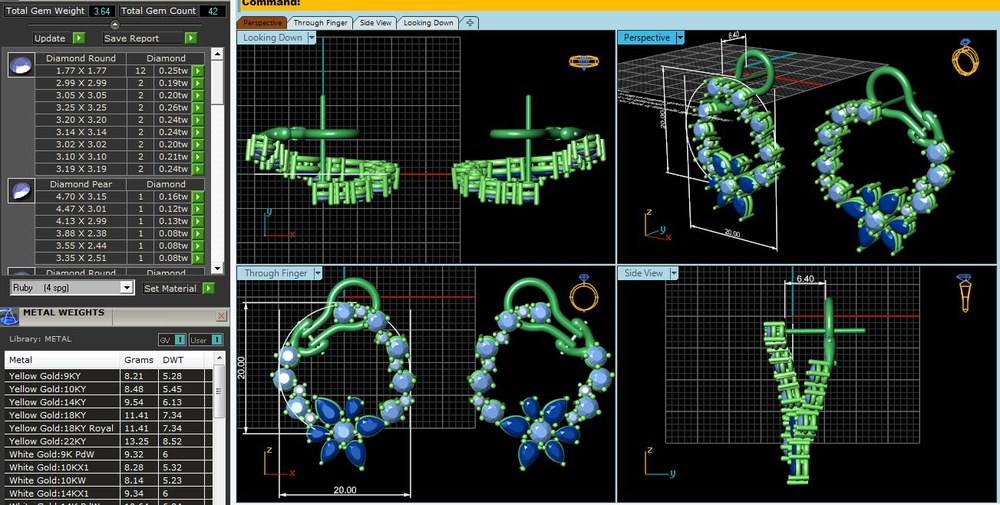Click green arrow on 3.02 X 3.02 row
The image size is (1000, 505).
pyautogui.click(x=198, y=145)
